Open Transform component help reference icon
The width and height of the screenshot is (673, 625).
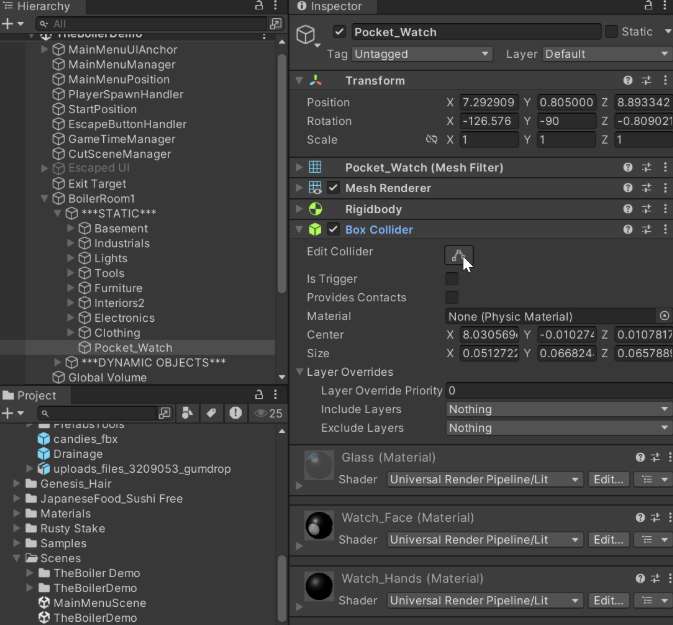tap(628, 81)
